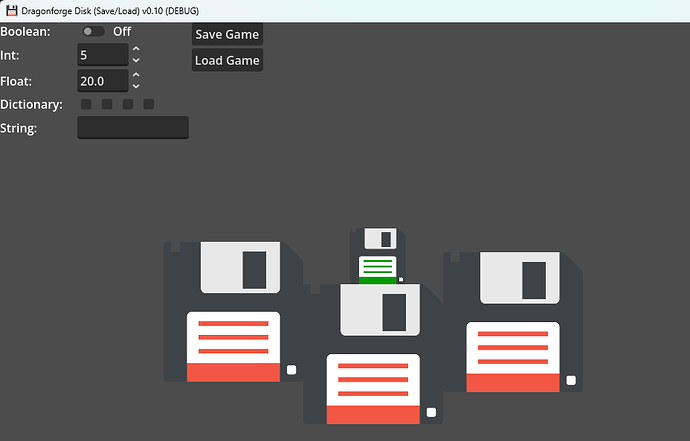690x441 pixels.
Task: Check the third Dictionary checkbox
Action: [x=128, y=104]
